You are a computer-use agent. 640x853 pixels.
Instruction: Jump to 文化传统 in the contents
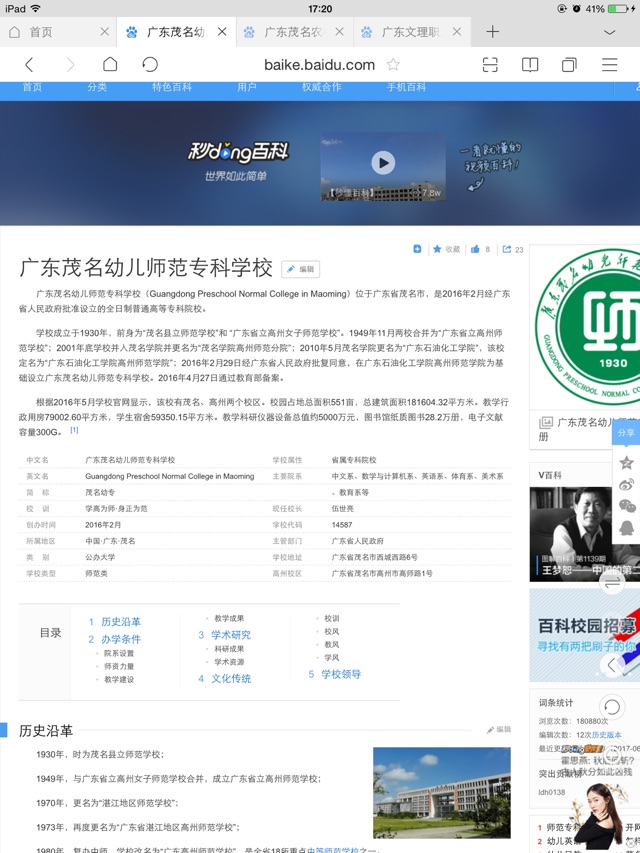(231, 678)
